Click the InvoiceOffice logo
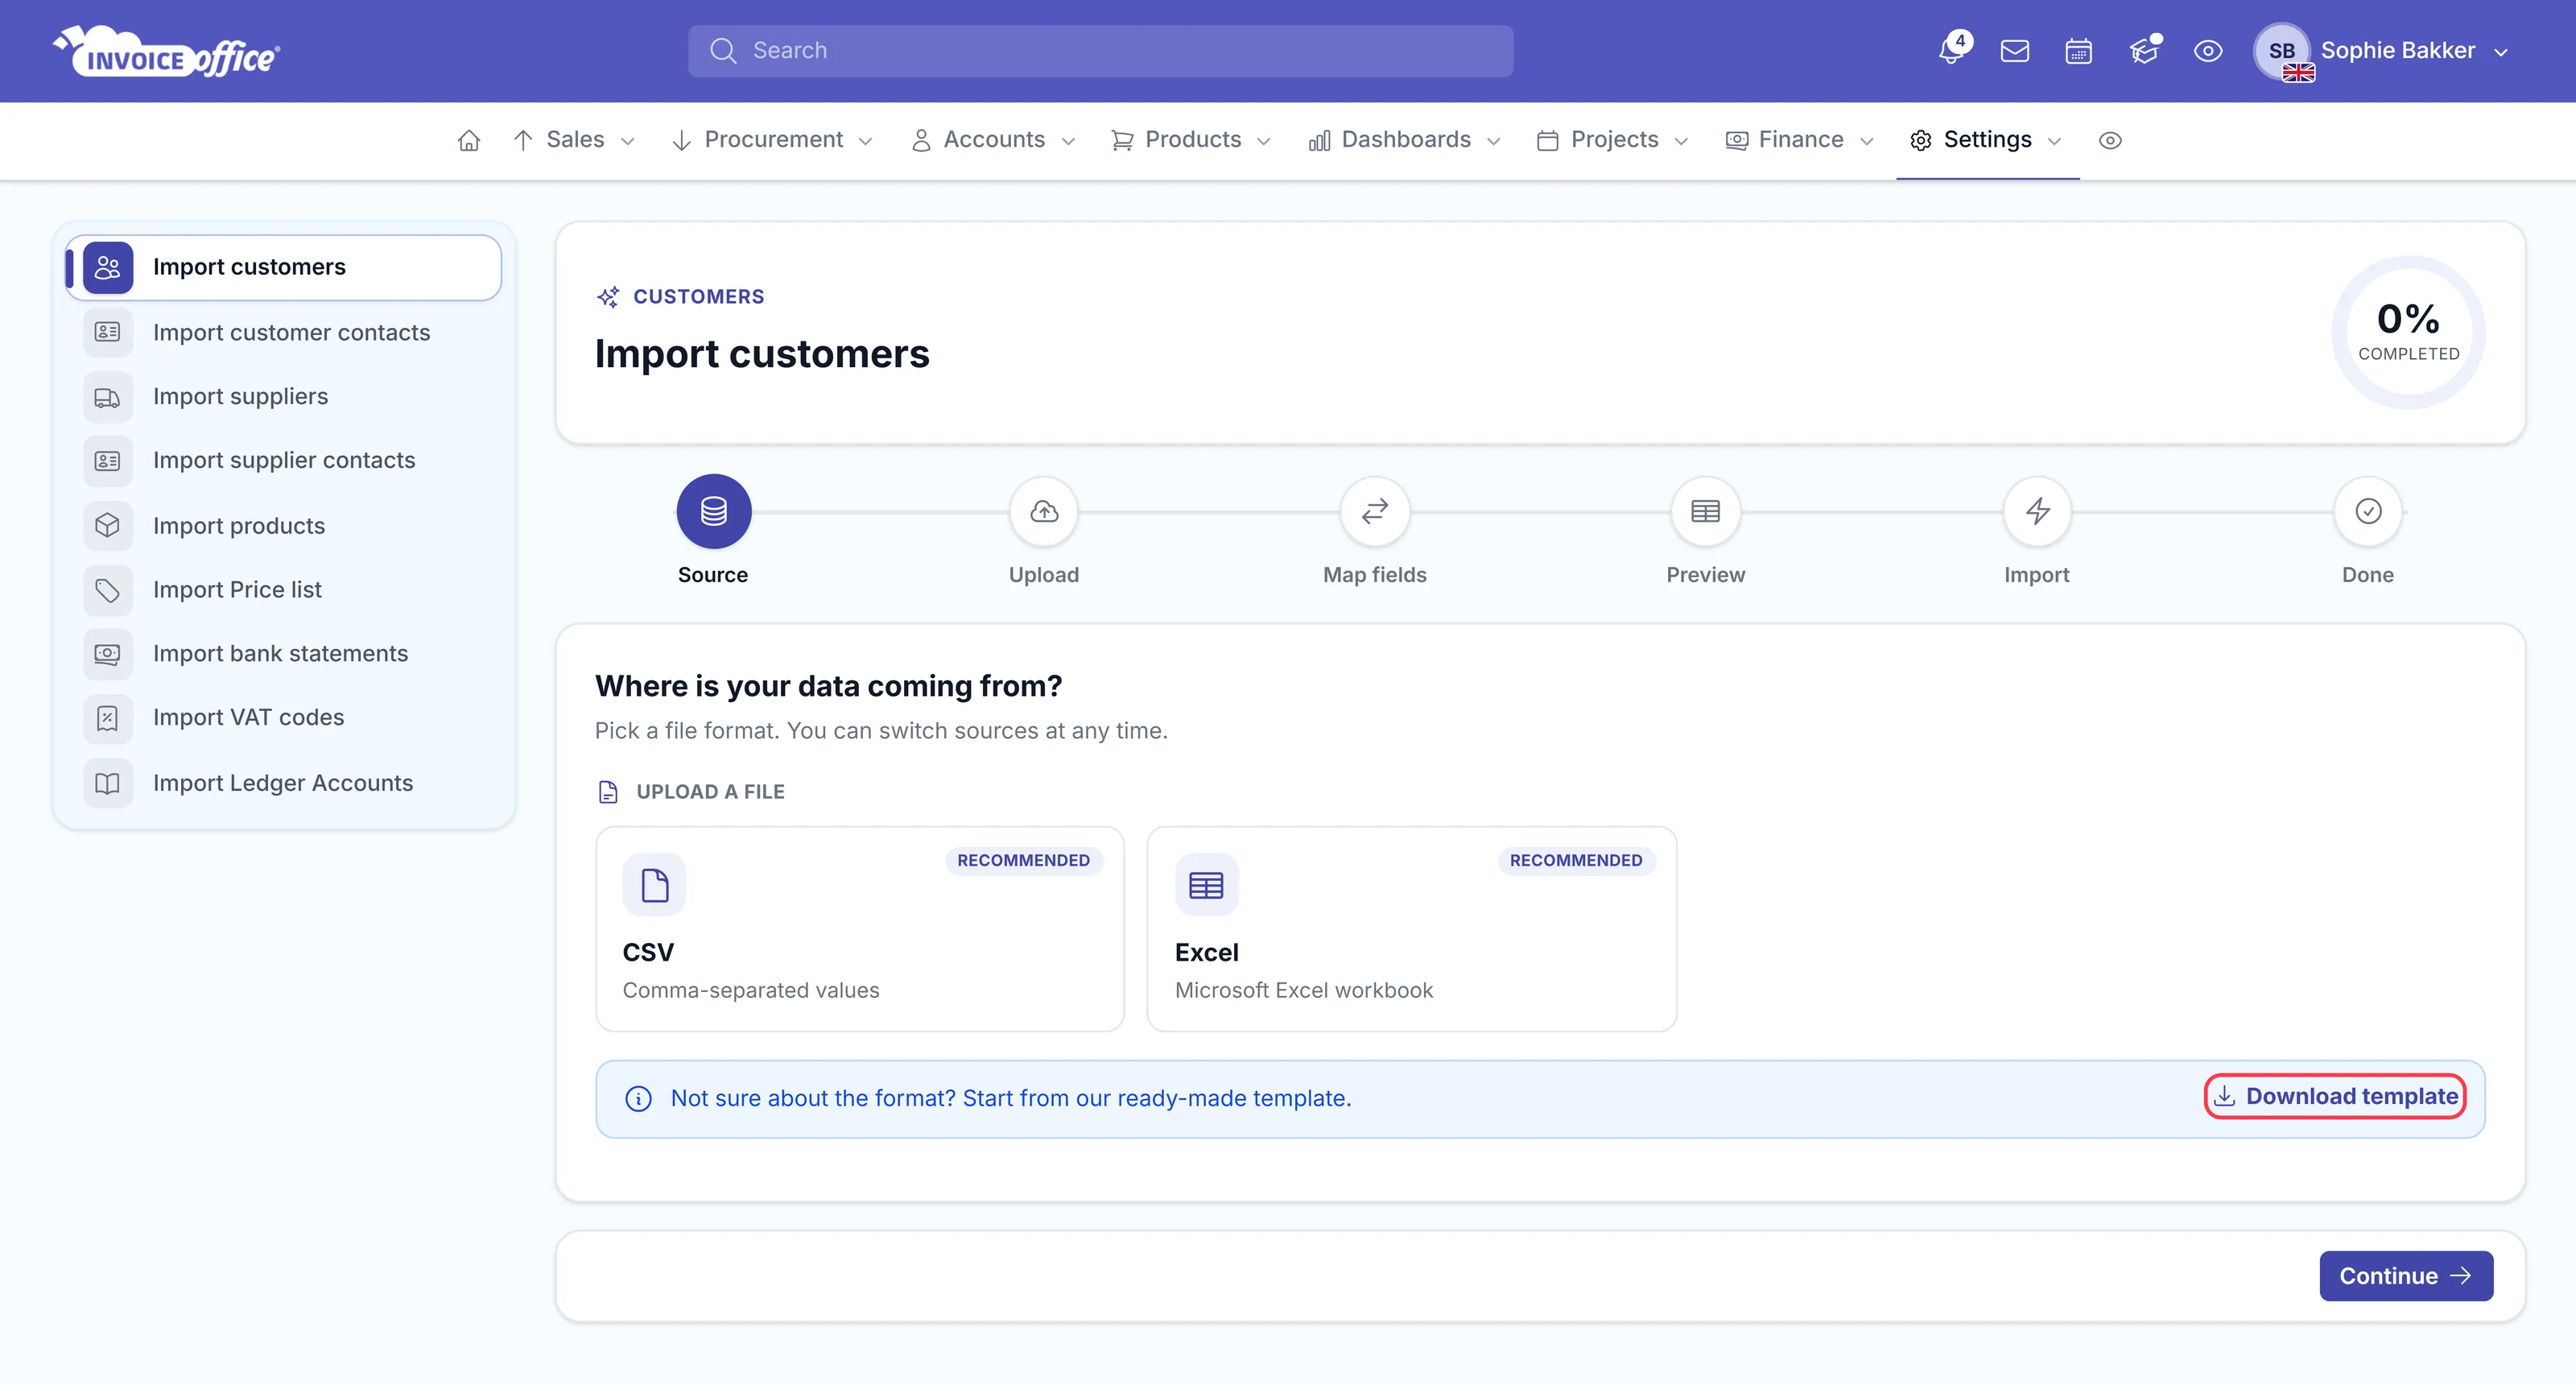The image size is (2576, 1385). tap(166, 51)
